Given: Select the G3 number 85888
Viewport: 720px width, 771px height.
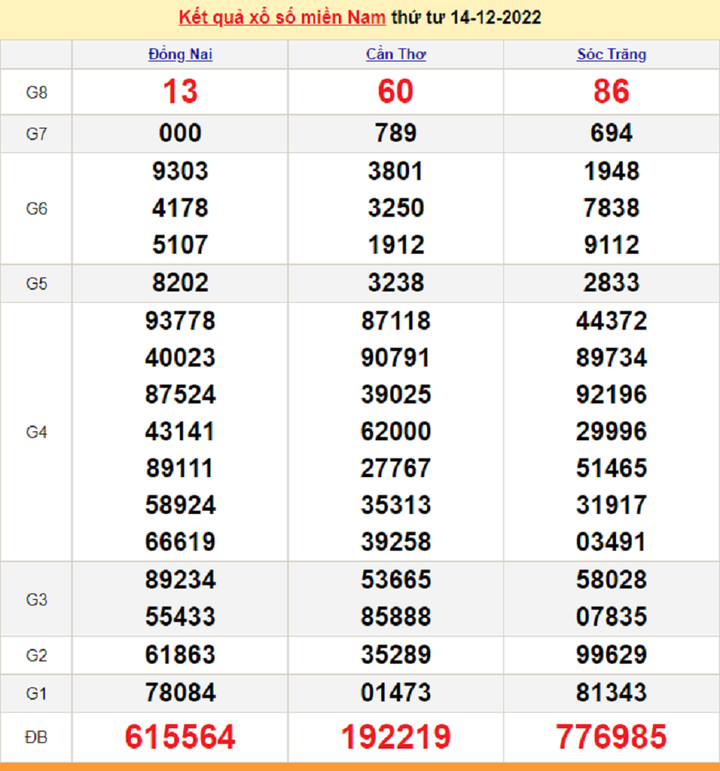Looking at the screenshot, I should 396,618.
